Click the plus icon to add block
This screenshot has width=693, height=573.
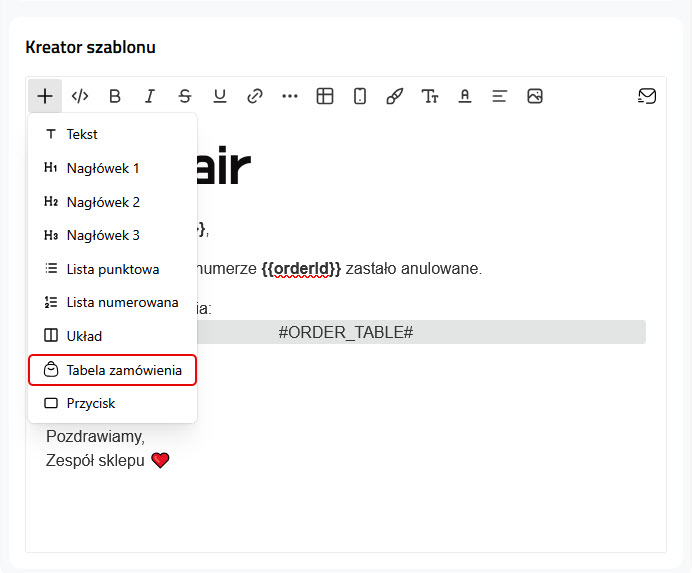45,96
